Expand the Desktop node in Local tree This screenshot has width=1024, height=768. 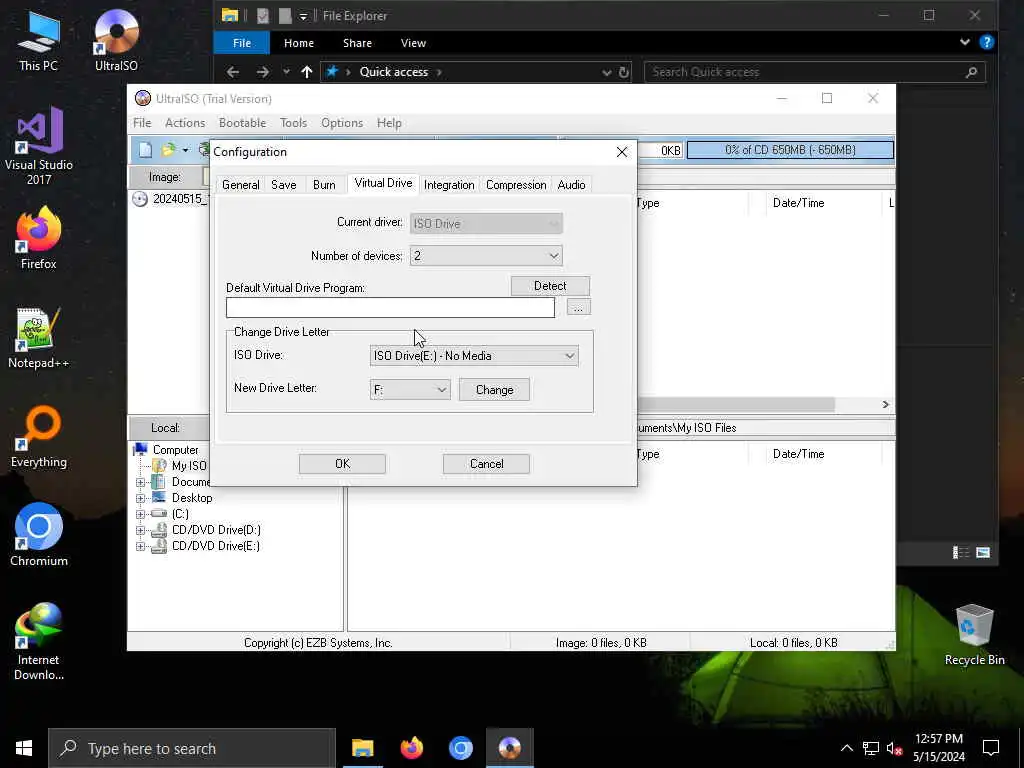pos(140,498)
